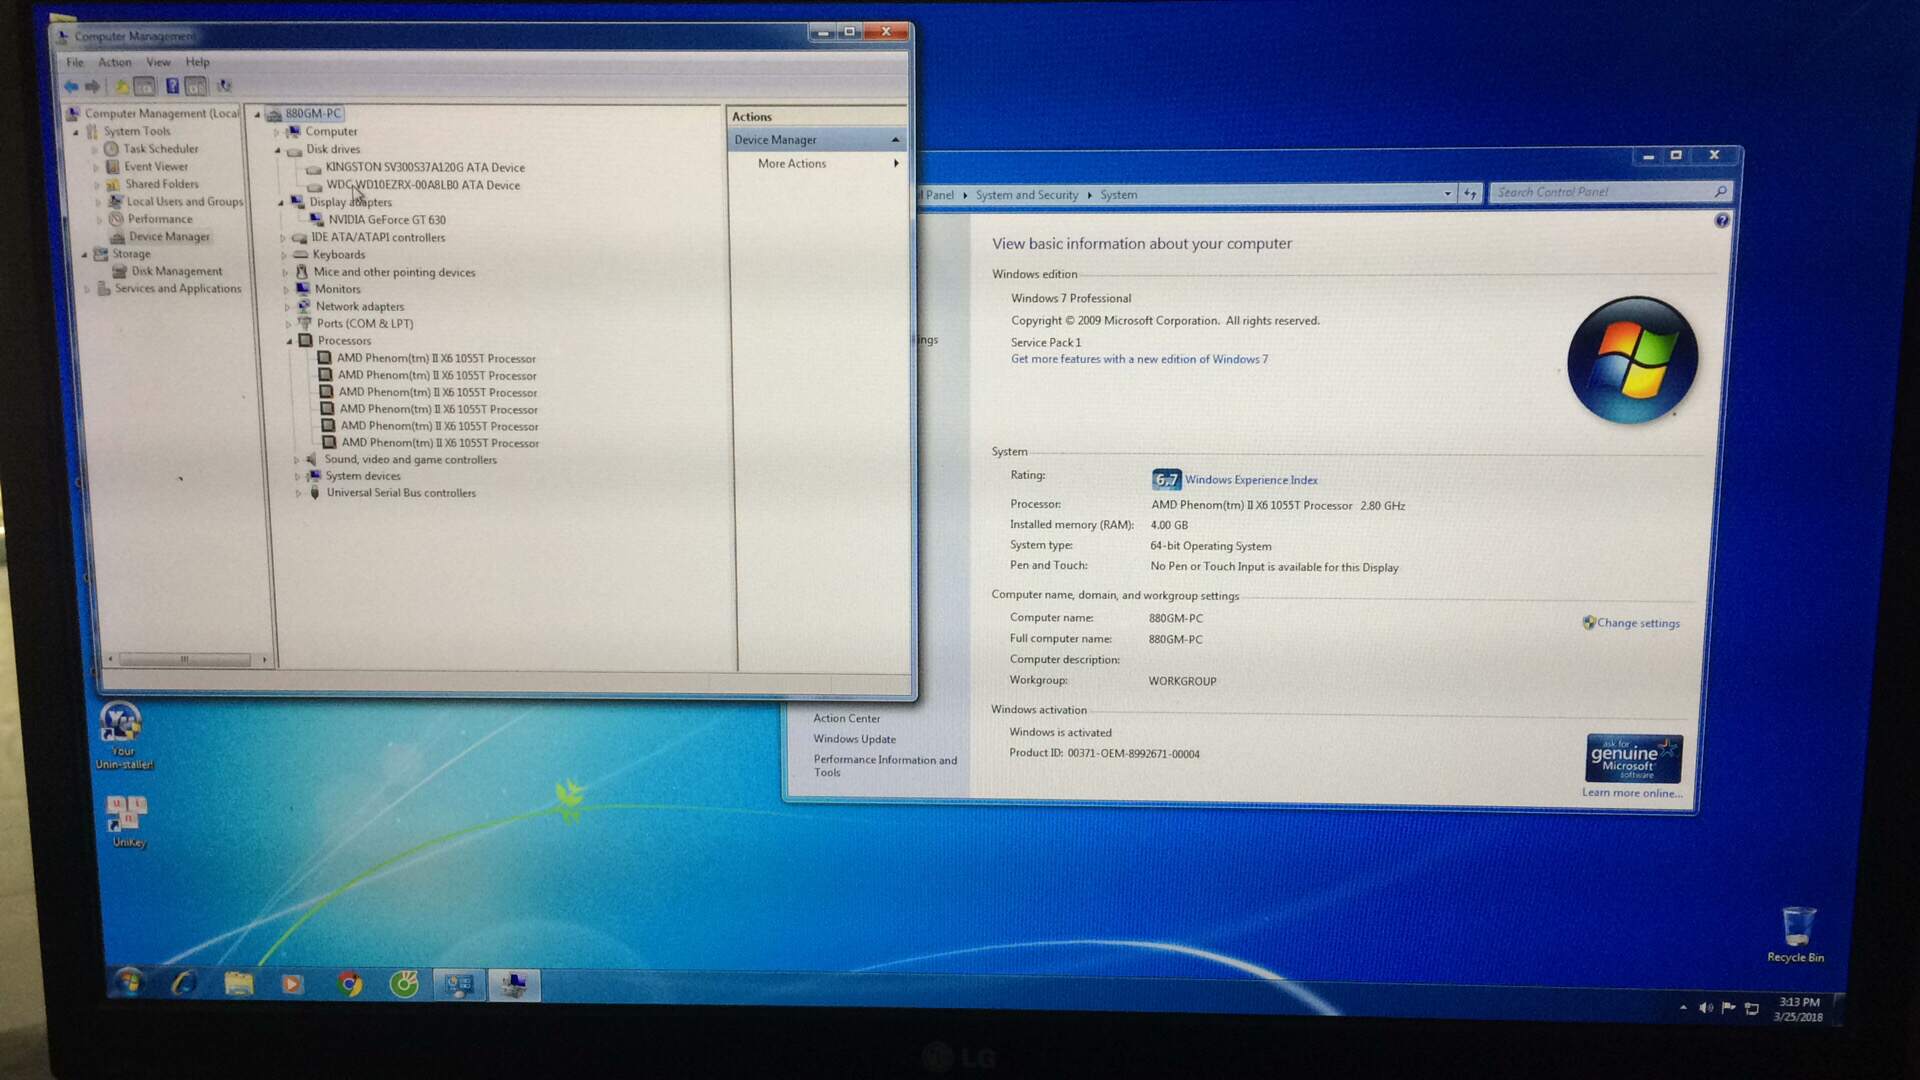This screenshot has height=1080, width=1920.
Task: Click the help icon in System window
Action: [x=1721, y=221]
